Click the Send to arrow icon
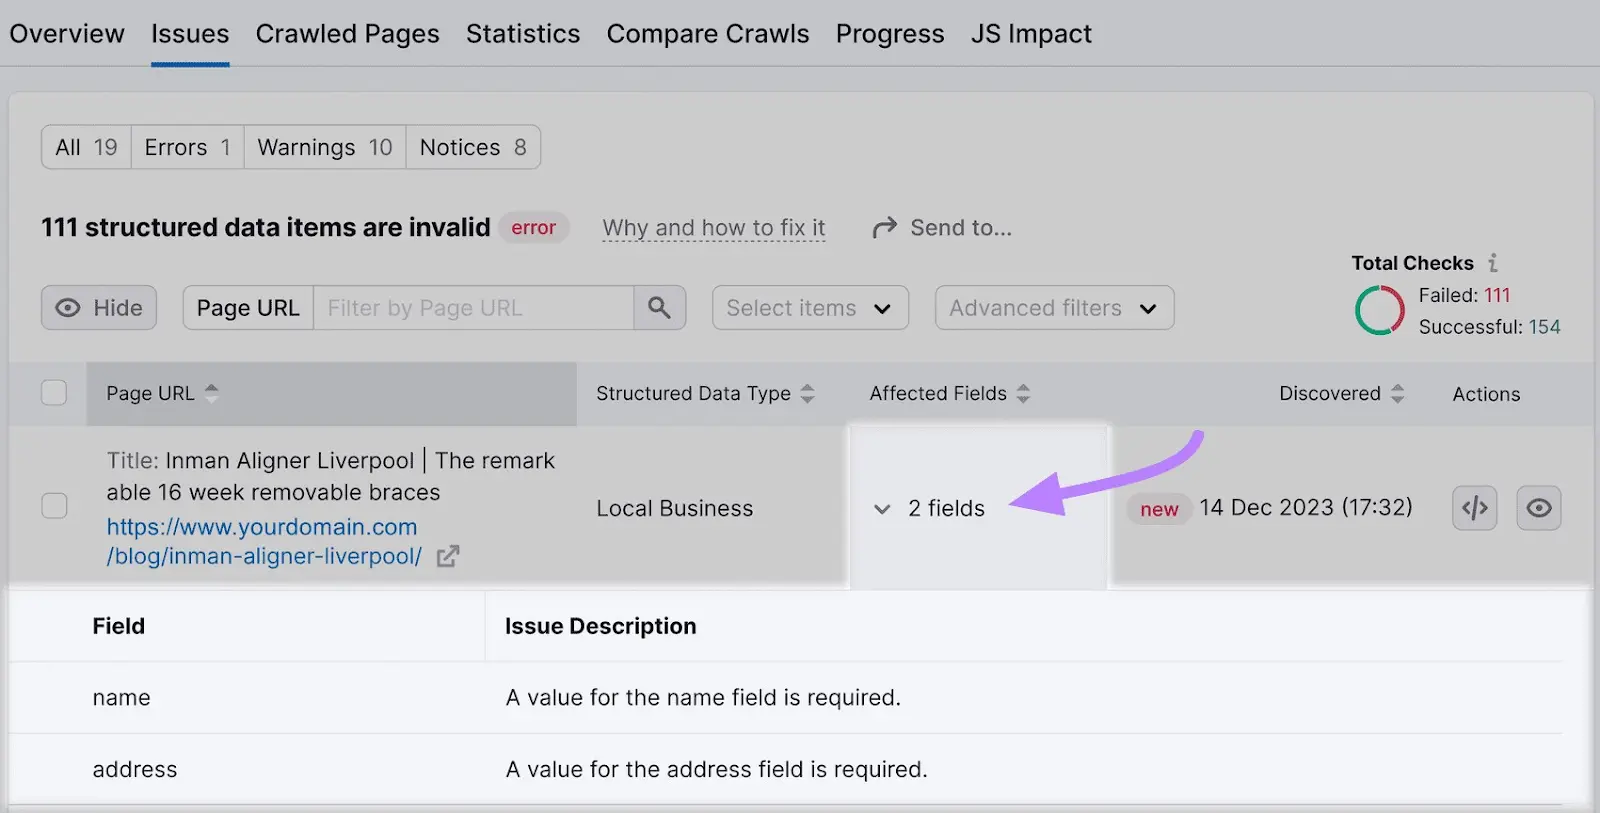 884,226
